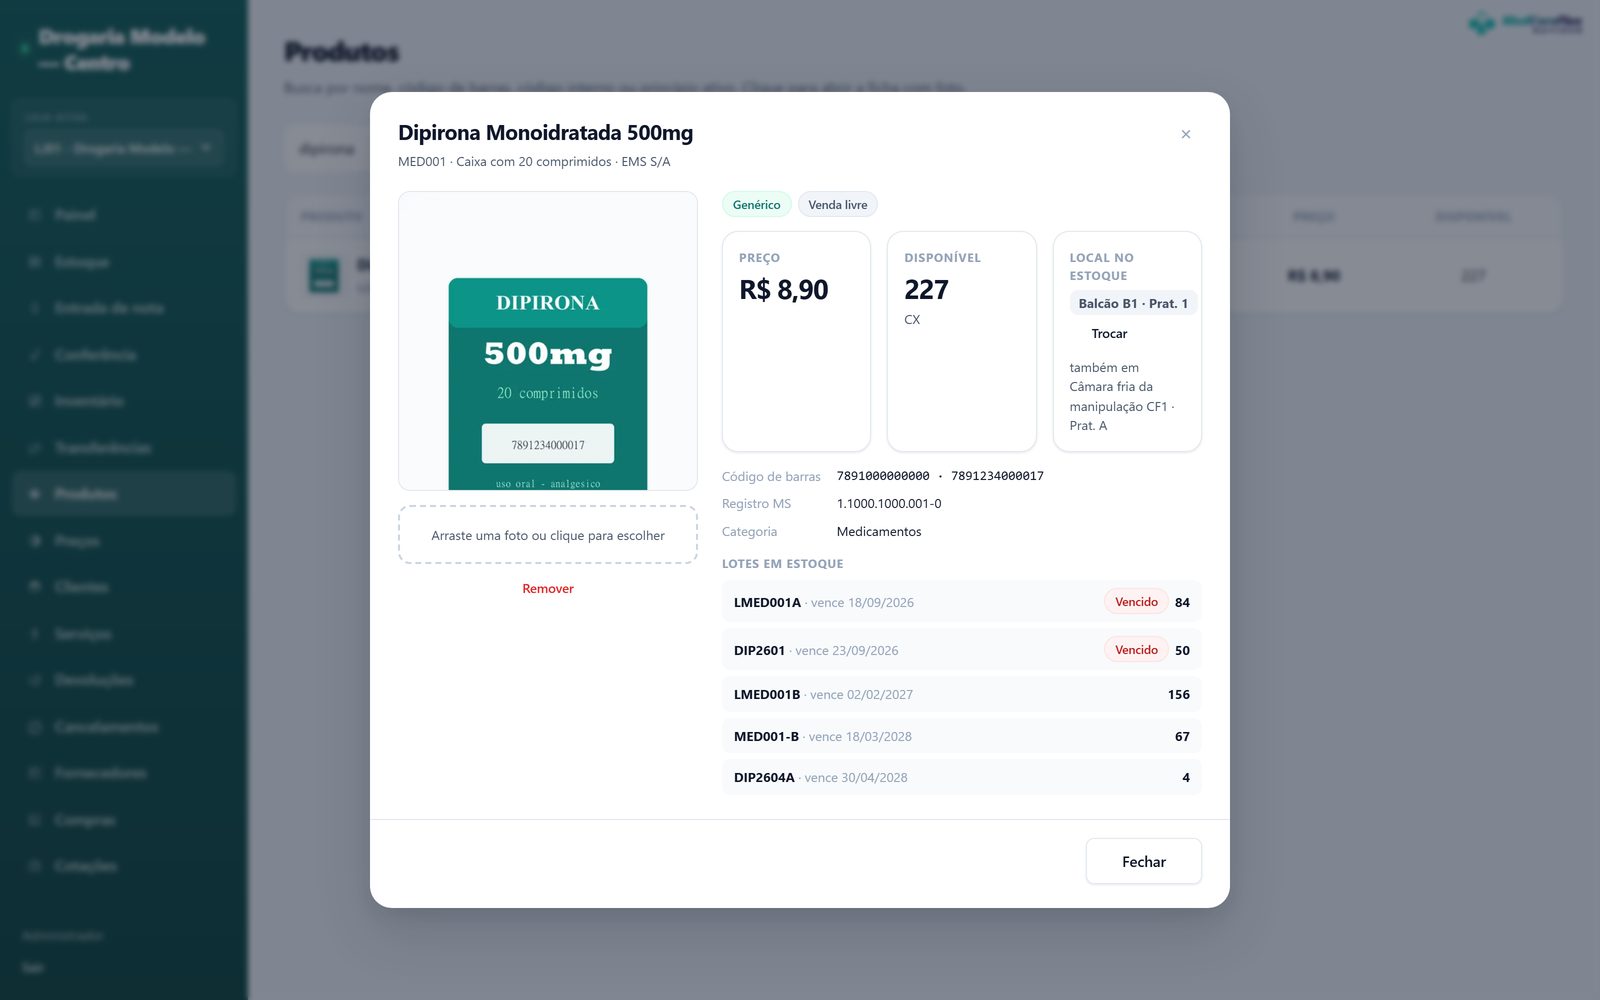Click the Genérico badge
Screen dimensions: 1600x1000
click(756, 205)
